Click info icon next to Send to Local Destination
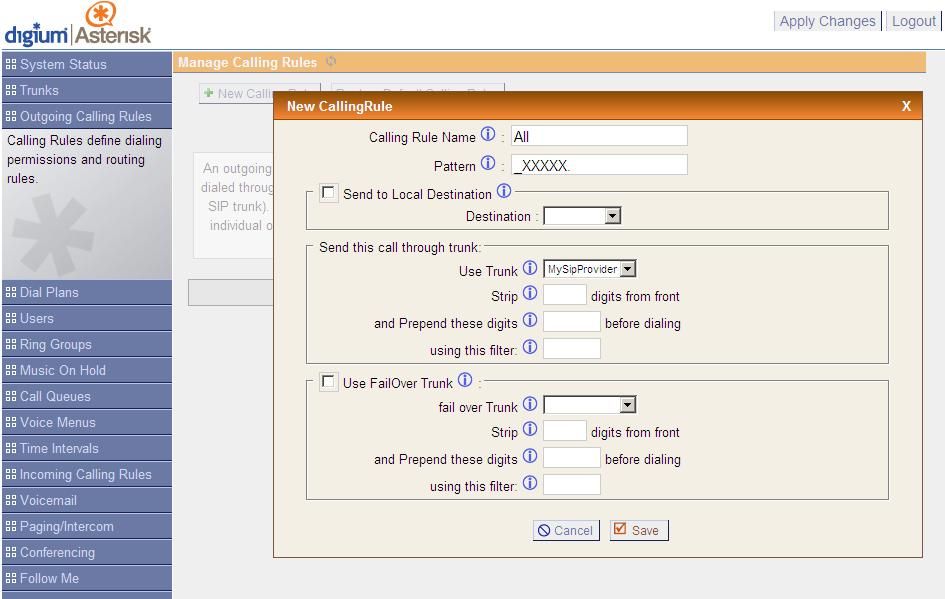Screen dimensions: 945x599 coord(504,191)
